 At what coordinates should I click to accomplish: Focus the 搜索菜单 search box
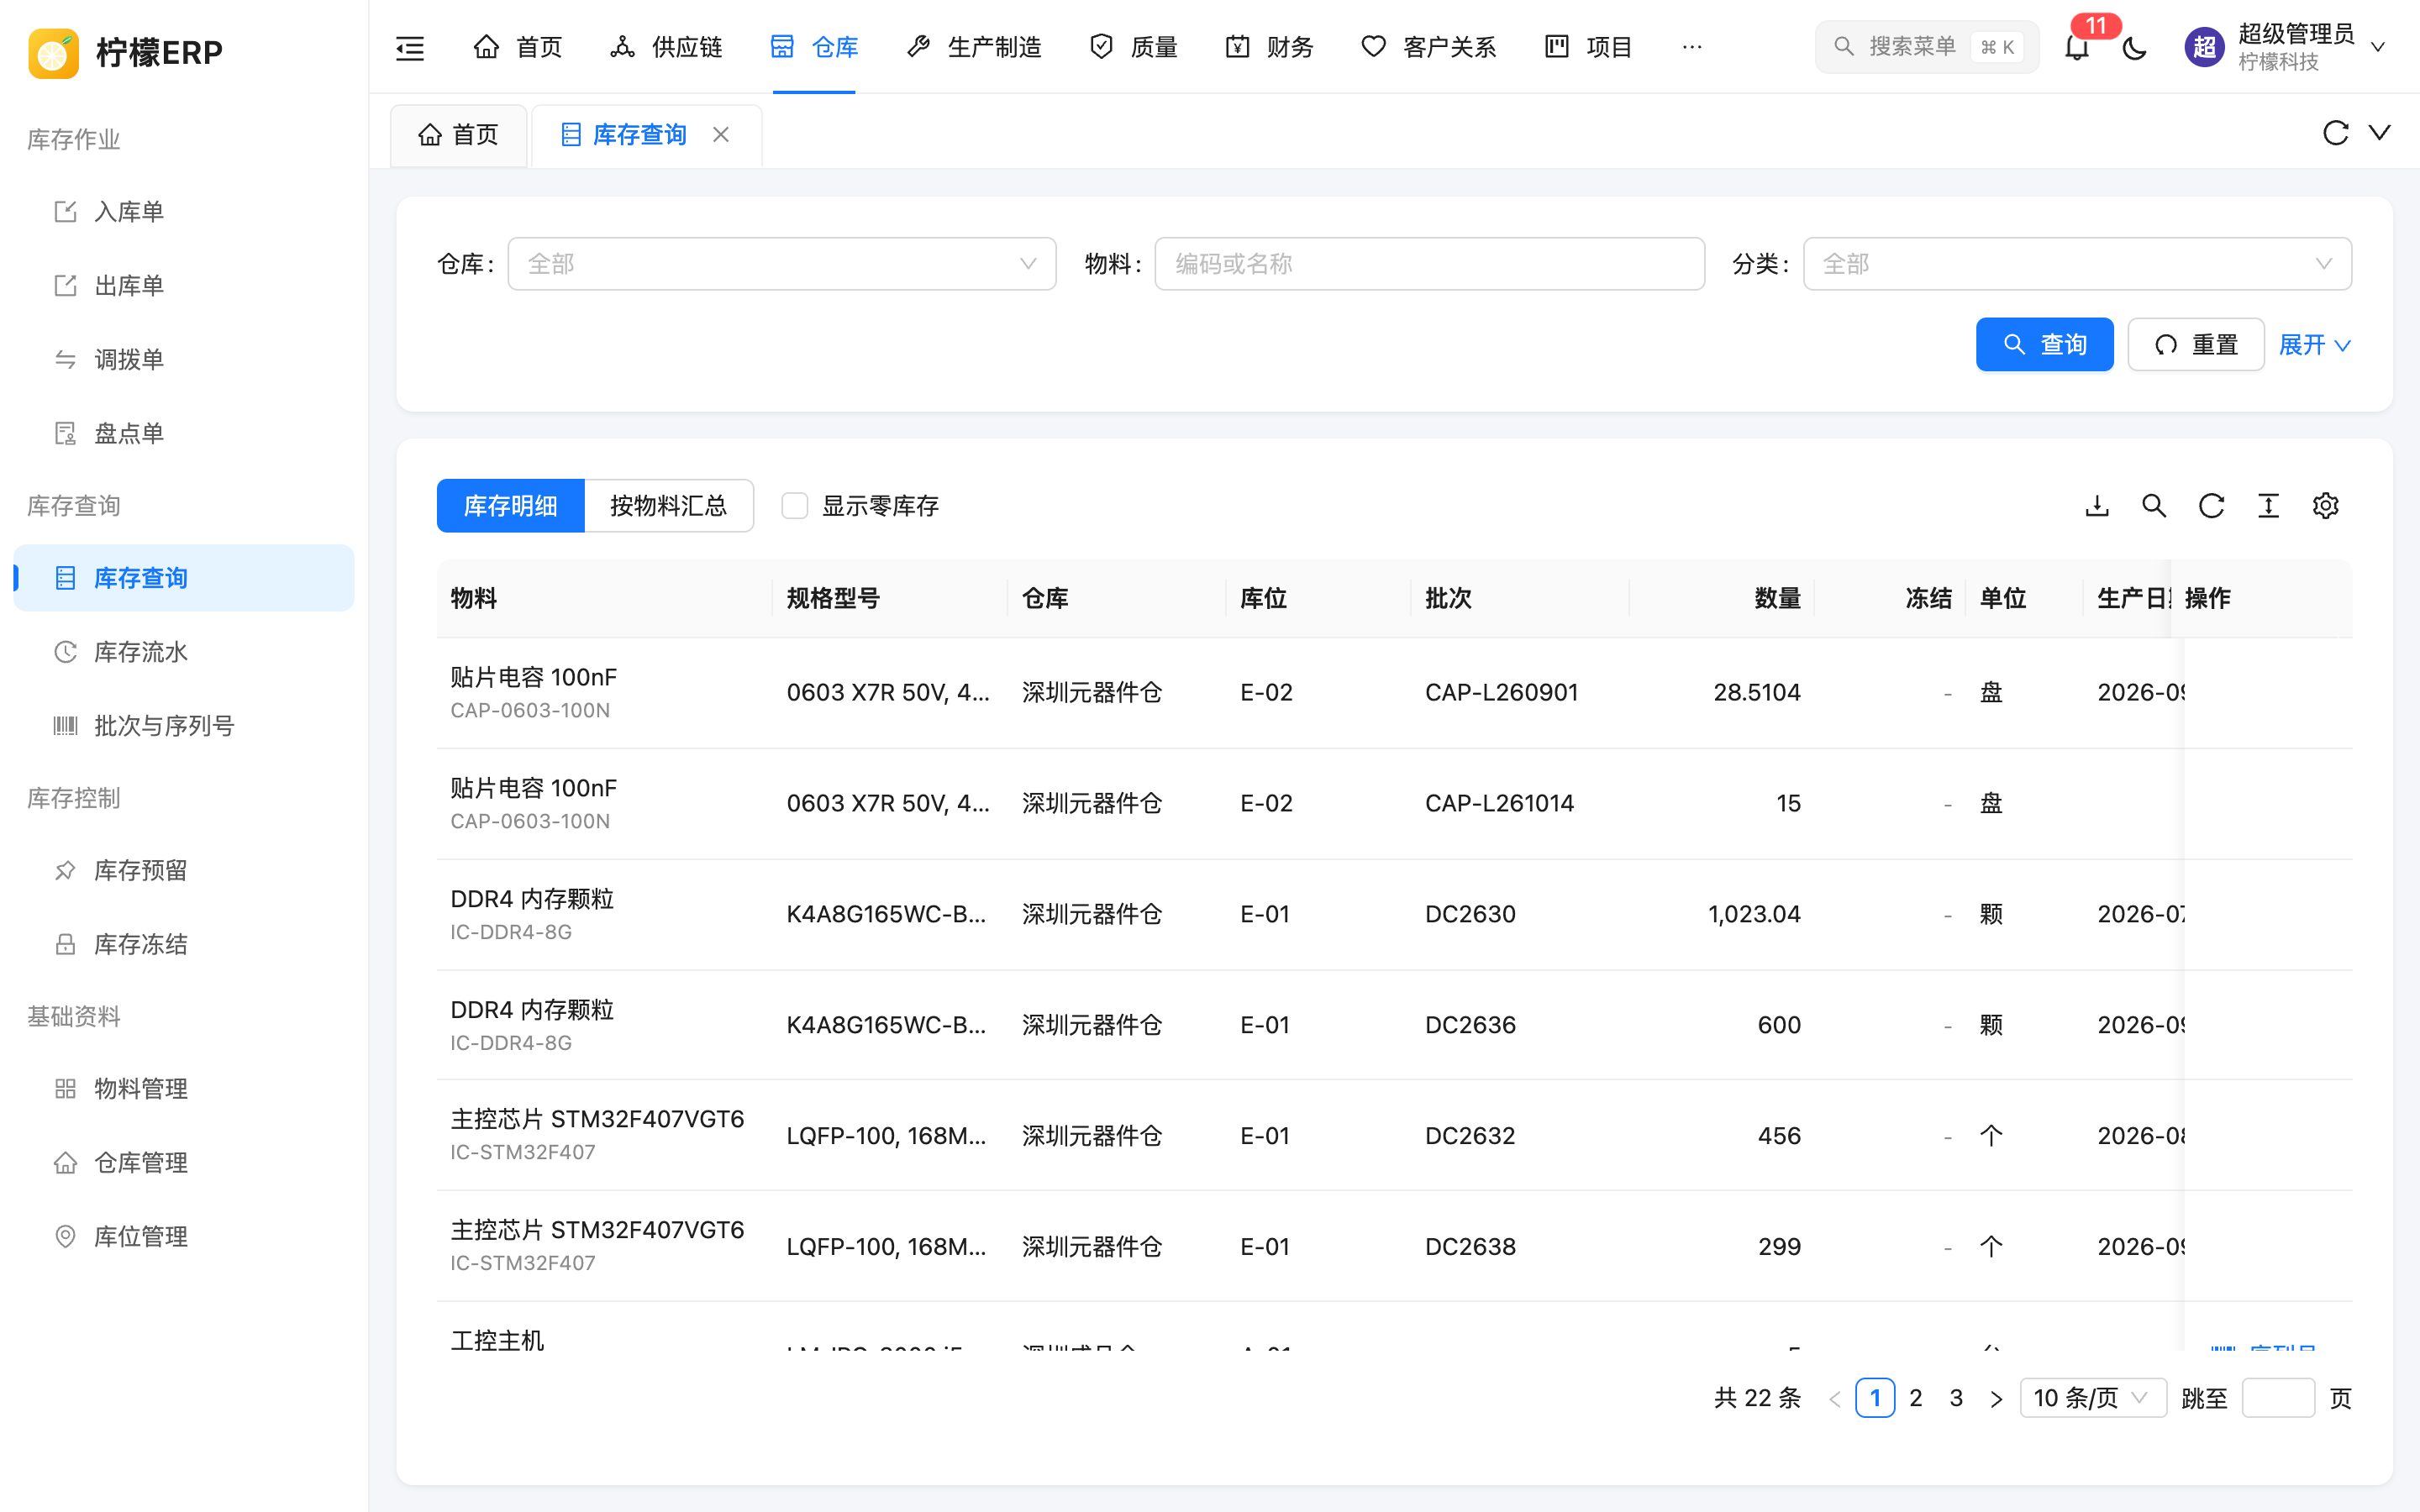pos(1927,47)
